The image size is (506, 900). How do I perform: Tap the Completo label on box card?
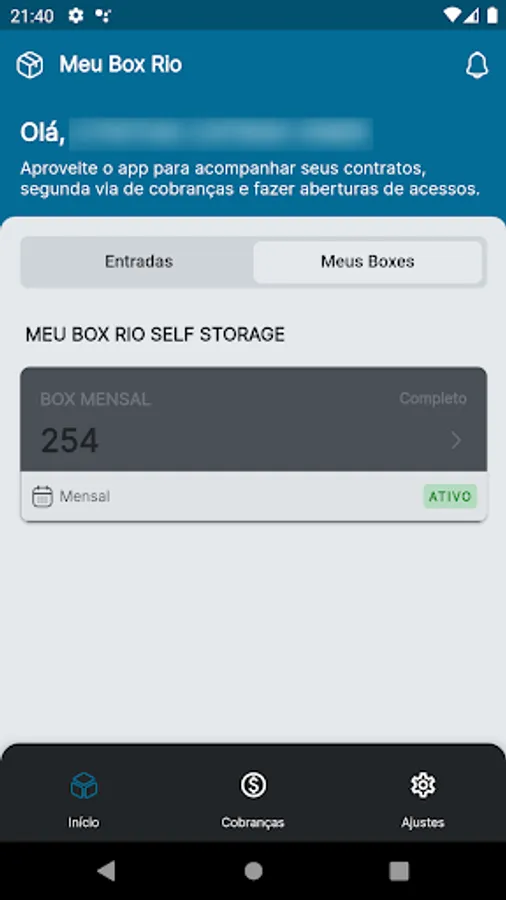(433, 398)
